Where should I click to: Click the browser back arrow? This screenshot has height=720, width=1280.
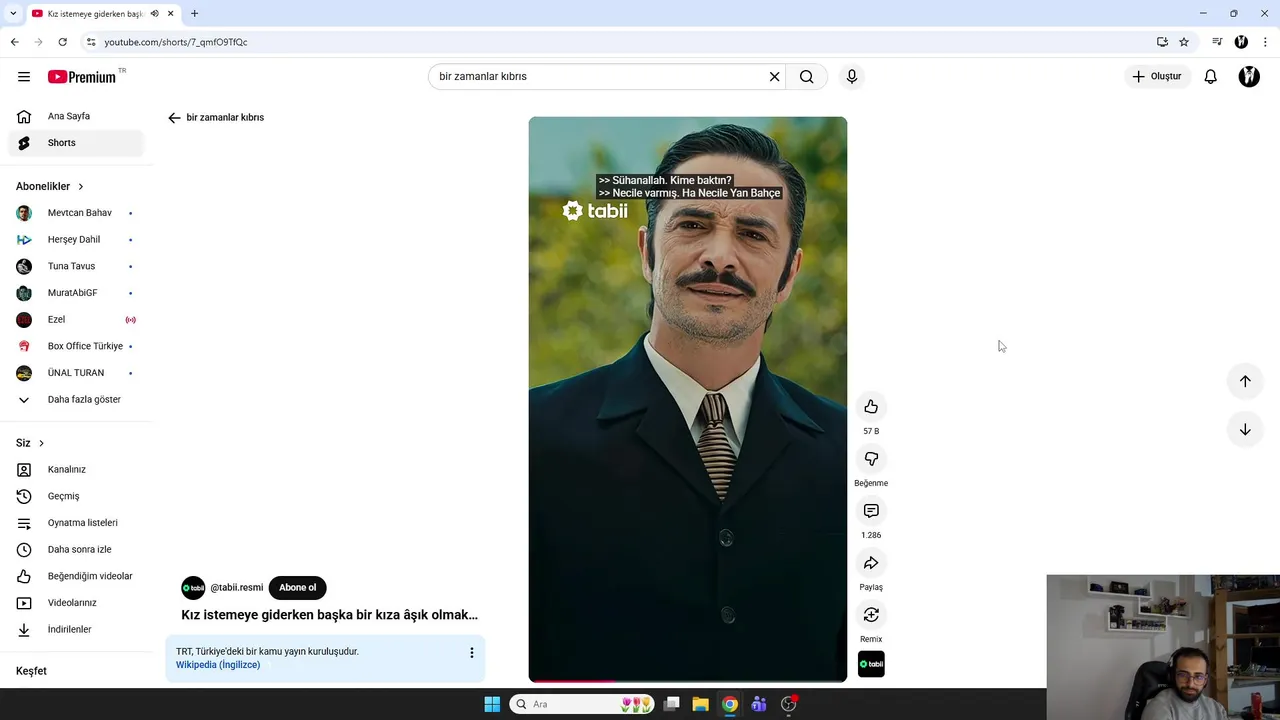tap(15, 42)
